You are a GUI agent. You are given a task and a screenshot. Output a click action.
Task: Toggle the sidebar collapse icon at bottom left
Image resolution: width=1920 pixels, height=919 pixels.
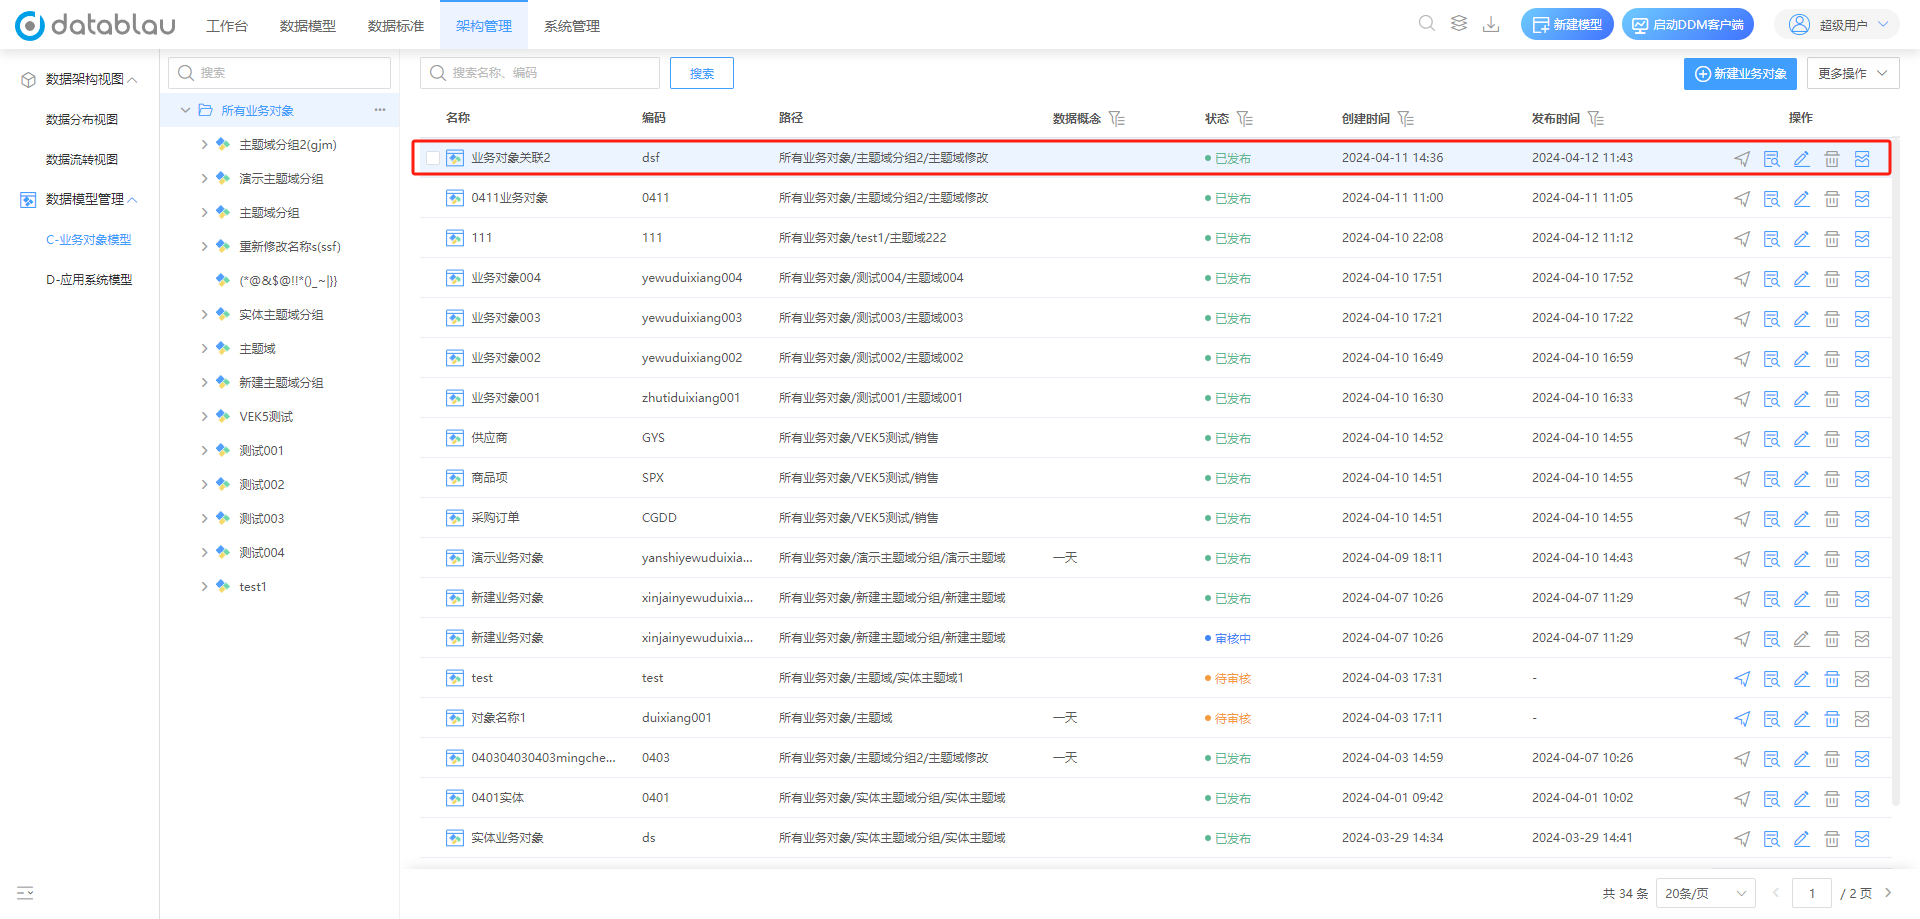pyautogui.click(x=25, y=893)
